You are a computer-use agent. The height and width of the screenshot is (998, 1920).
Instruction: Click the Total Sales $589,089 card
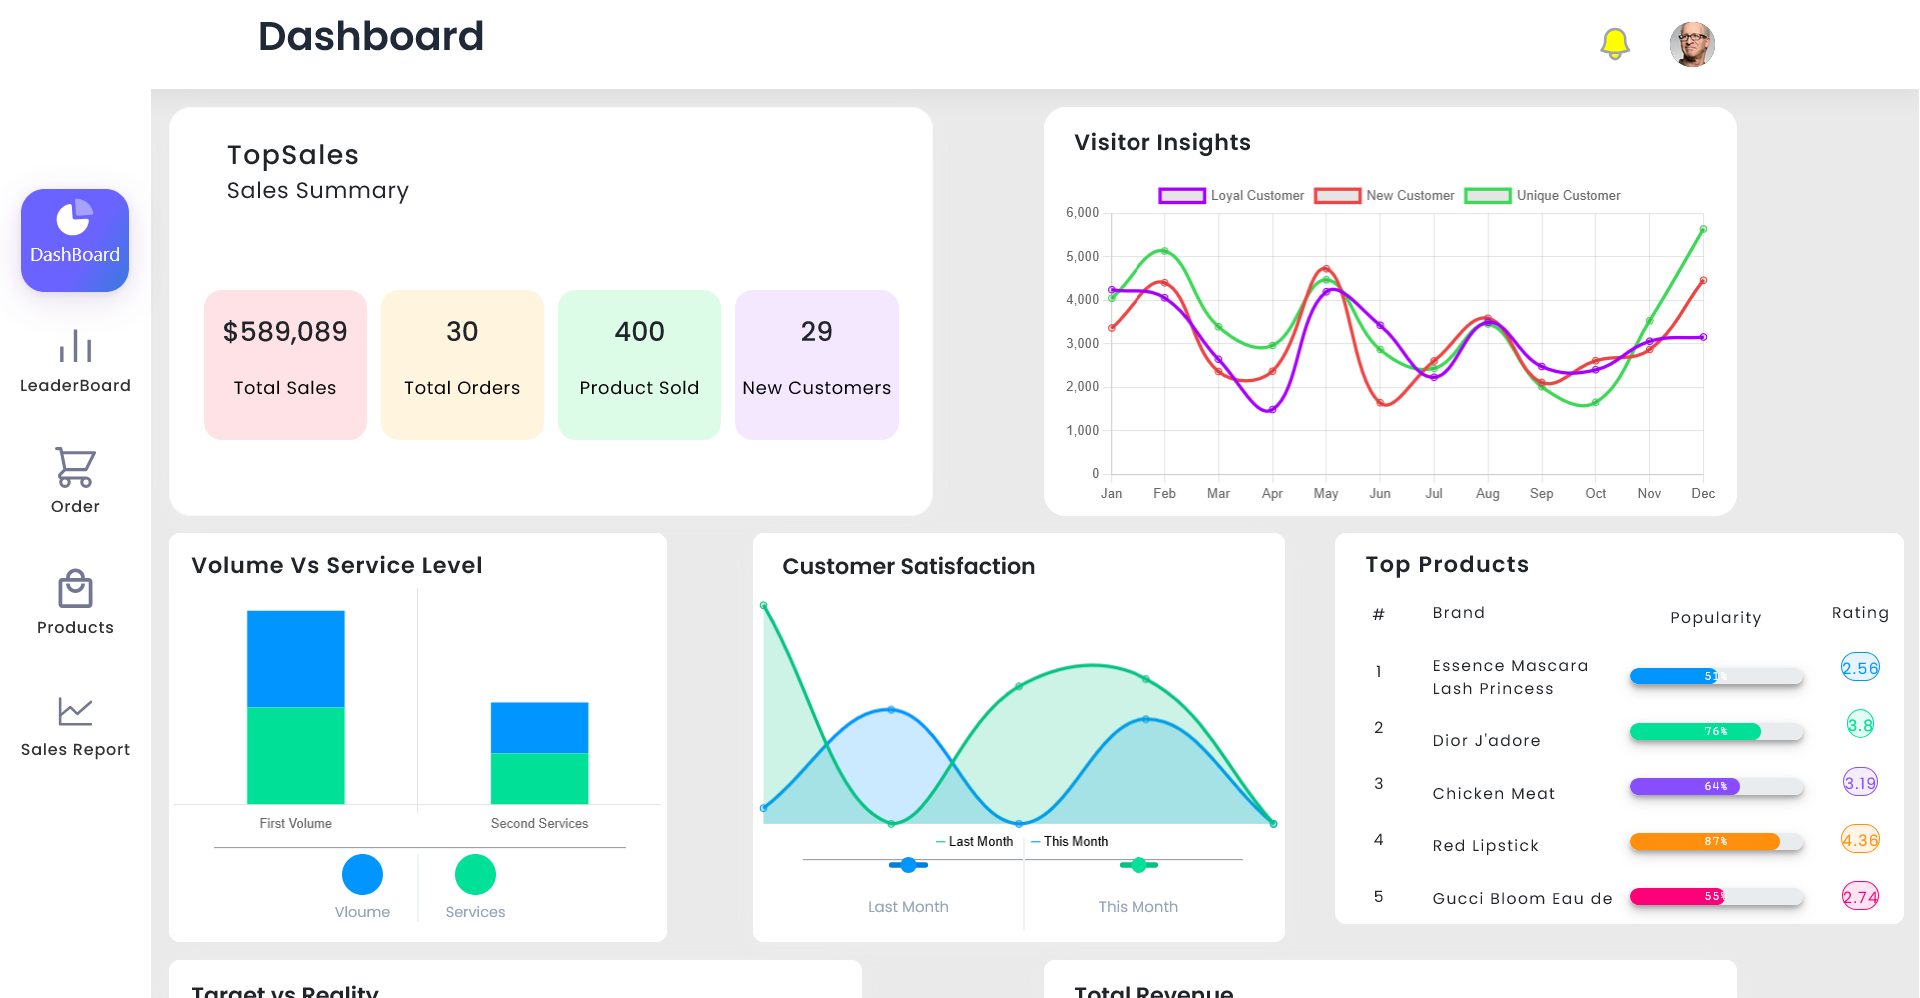(x=285, y=365)
